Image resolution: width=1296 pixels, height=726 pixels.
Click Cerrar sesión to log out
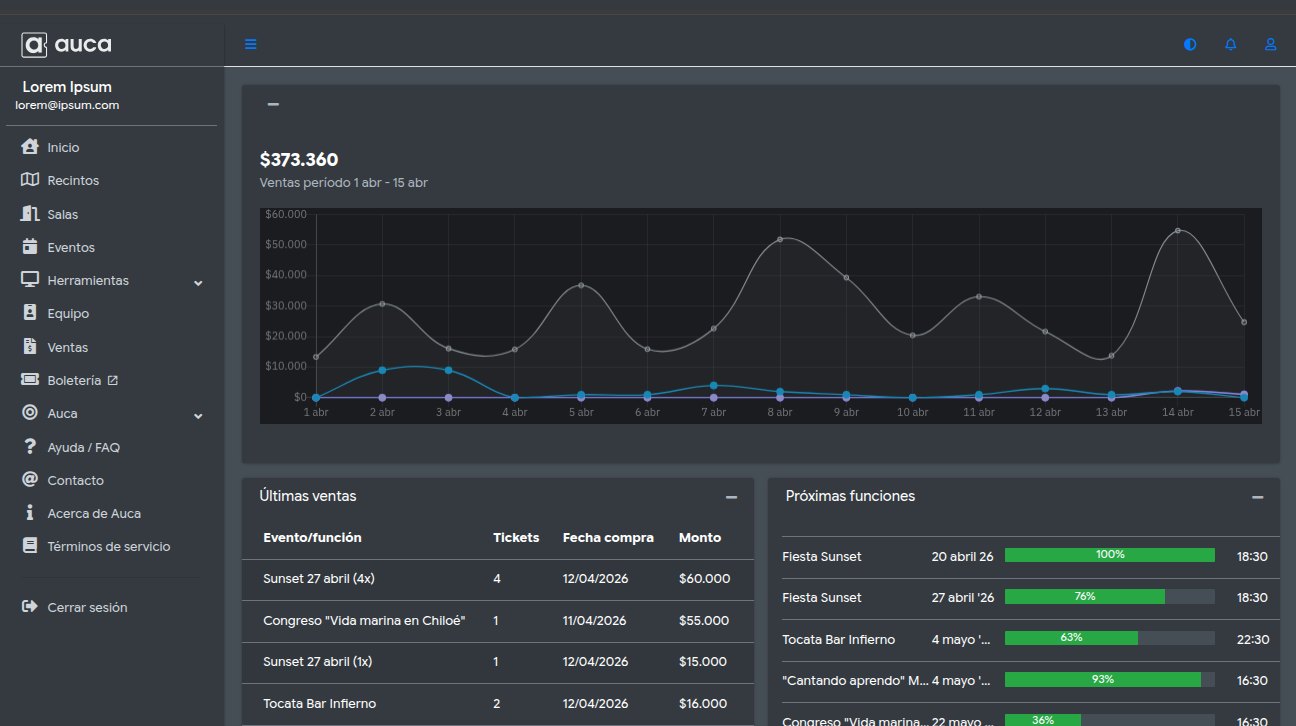point(87,607)
